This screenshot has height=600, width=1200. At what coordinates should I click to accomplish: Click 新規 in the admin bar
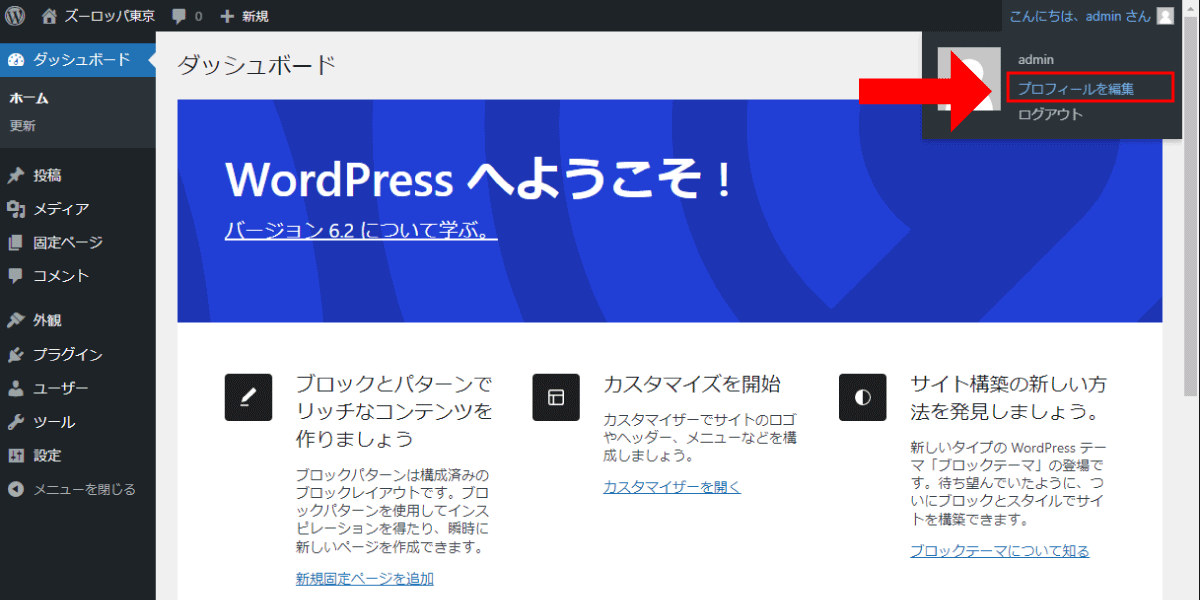coord(254,16)
